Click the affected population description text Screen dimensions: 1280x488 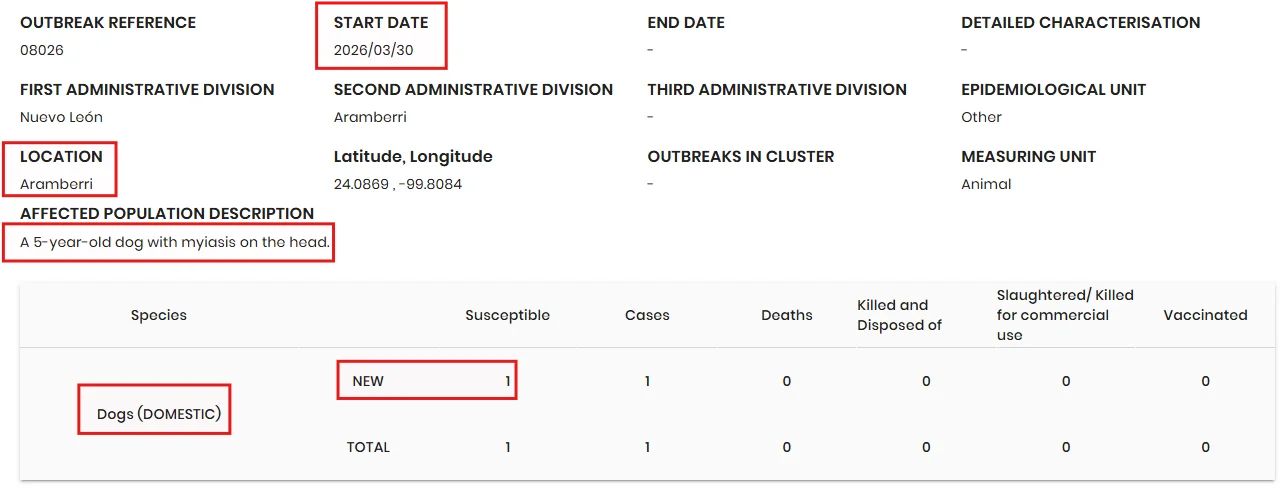[x=175, y=242]
